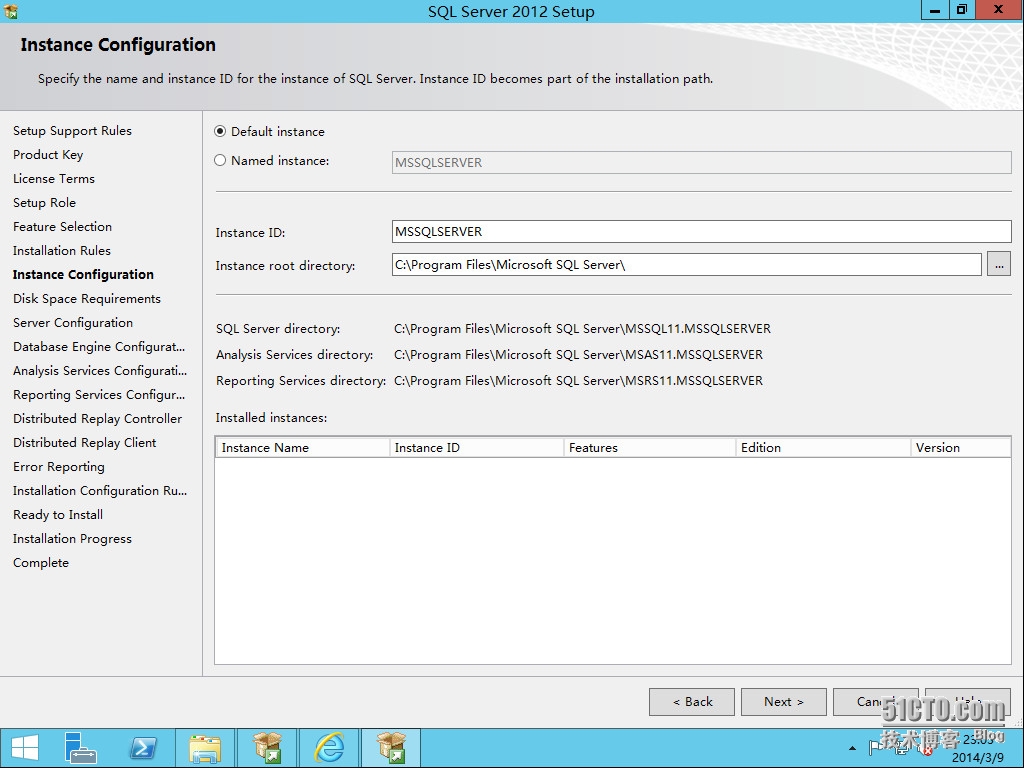
Task: Click the bold Instance Configuration sidebar step
Action: pyautogui.click(x=84, y=274)
